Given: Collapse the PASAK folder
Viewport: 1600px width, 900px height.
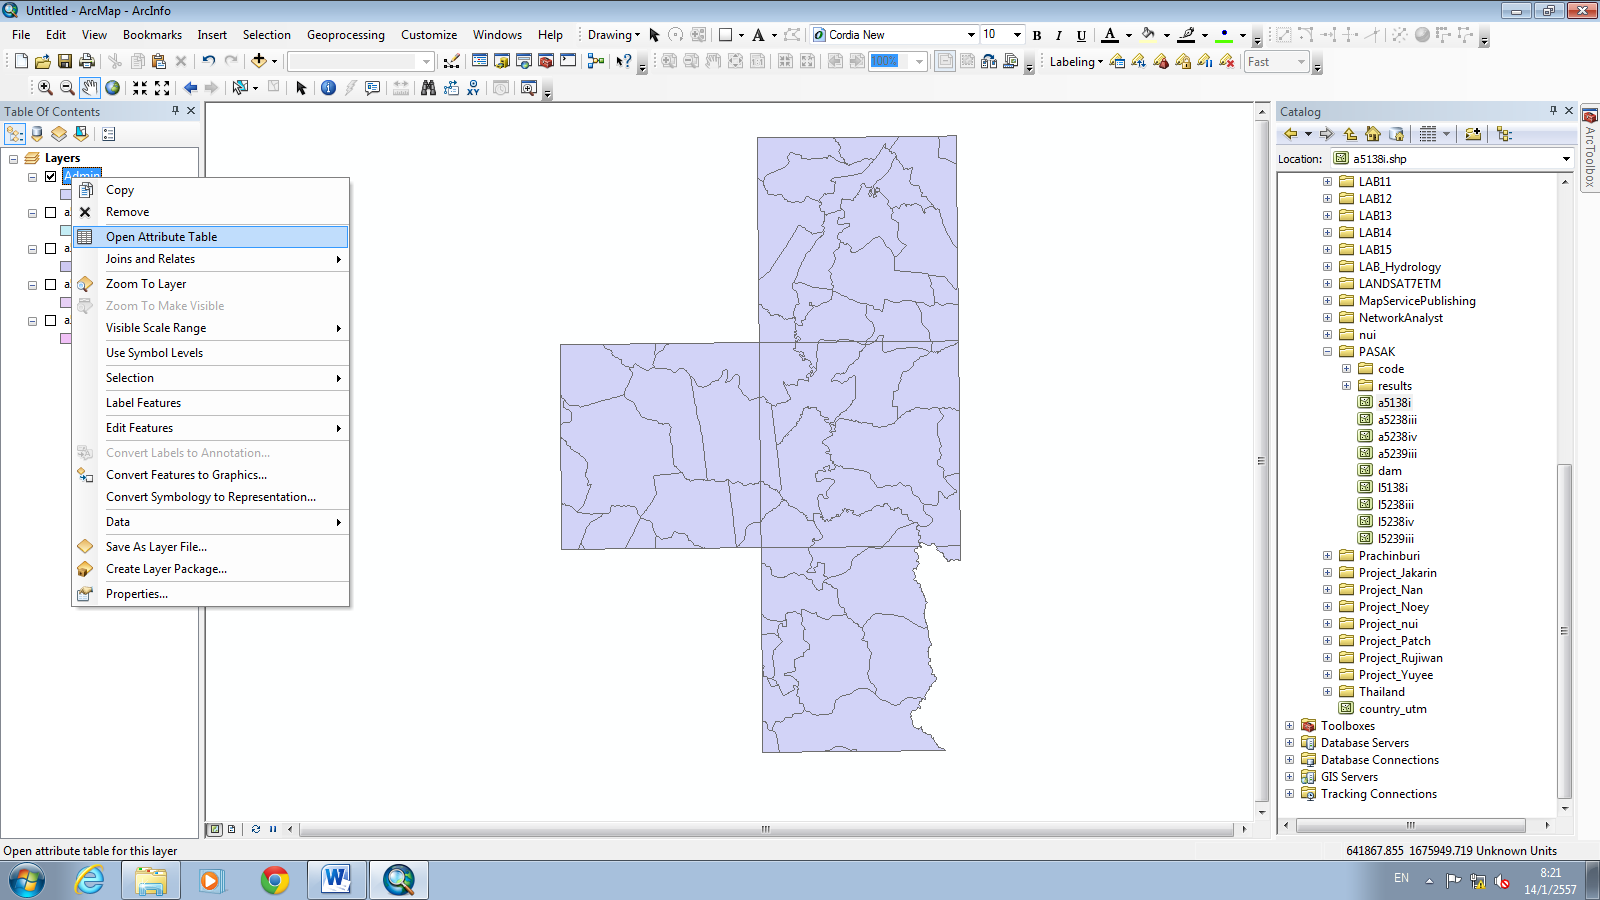Looking at the screenshot, I should (1327, 352).
